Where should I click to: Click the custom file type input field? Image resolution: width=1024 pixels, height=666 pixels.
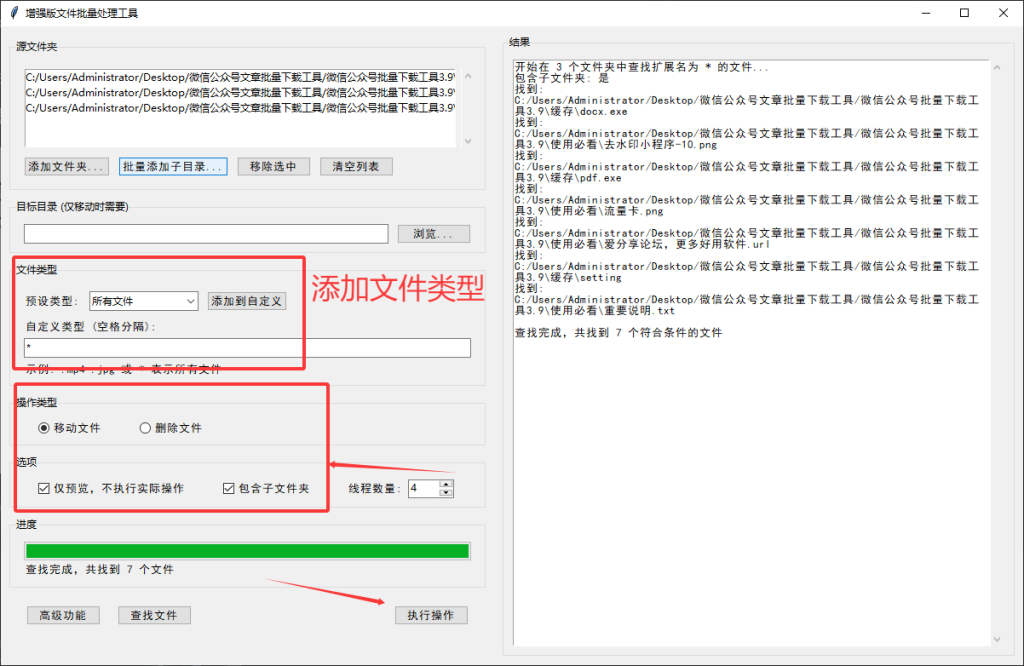point(247,348)
